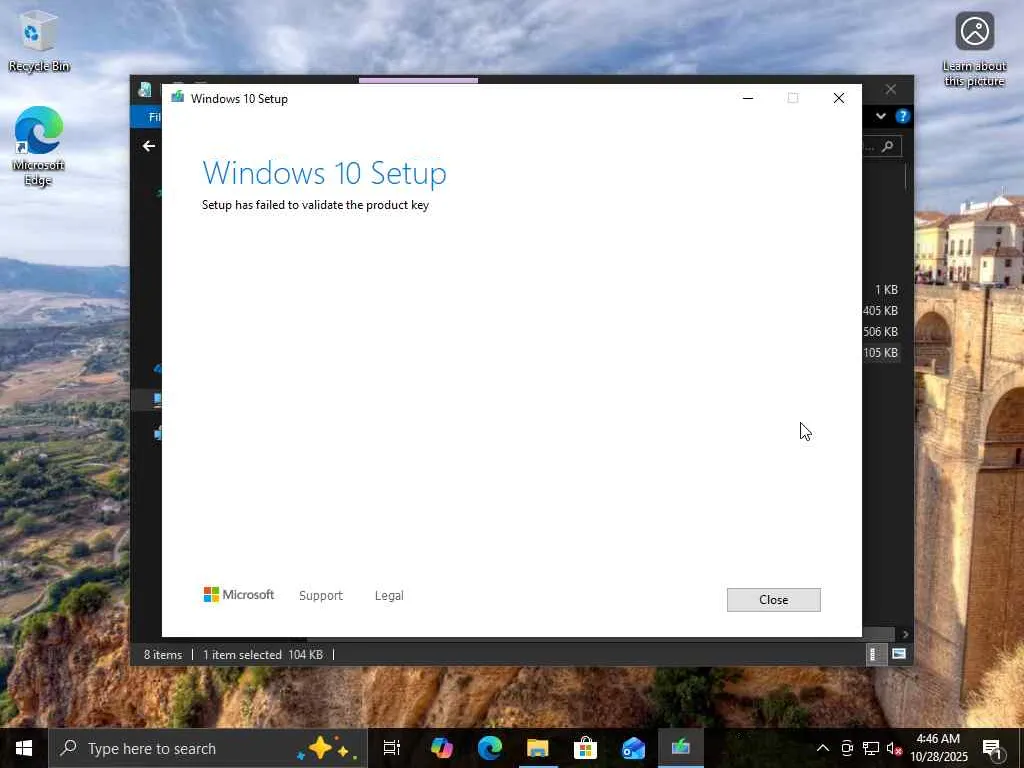Open the Support link in Setup
Image resolution: width=1024 pixels, height=768 pixels.
point(321,596)
